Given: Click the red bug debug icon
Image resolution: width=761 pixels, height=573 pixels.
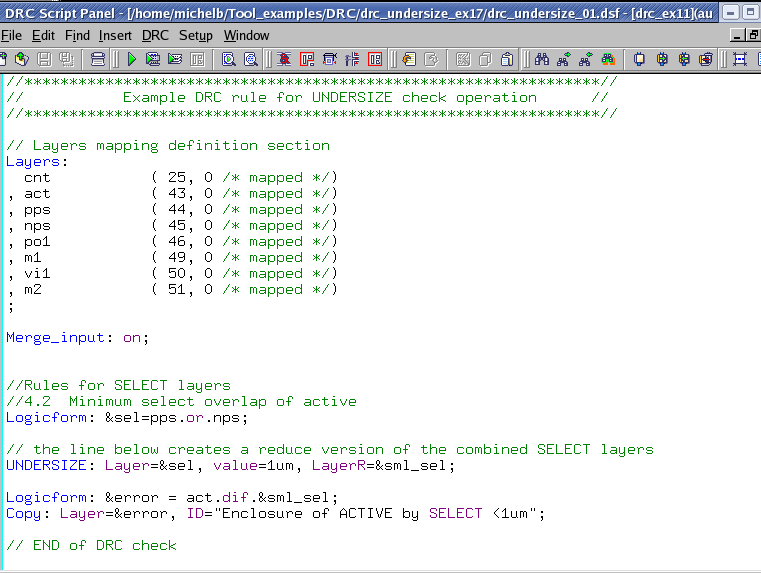Looking at the screenshot, I should (x=285, y=60).
